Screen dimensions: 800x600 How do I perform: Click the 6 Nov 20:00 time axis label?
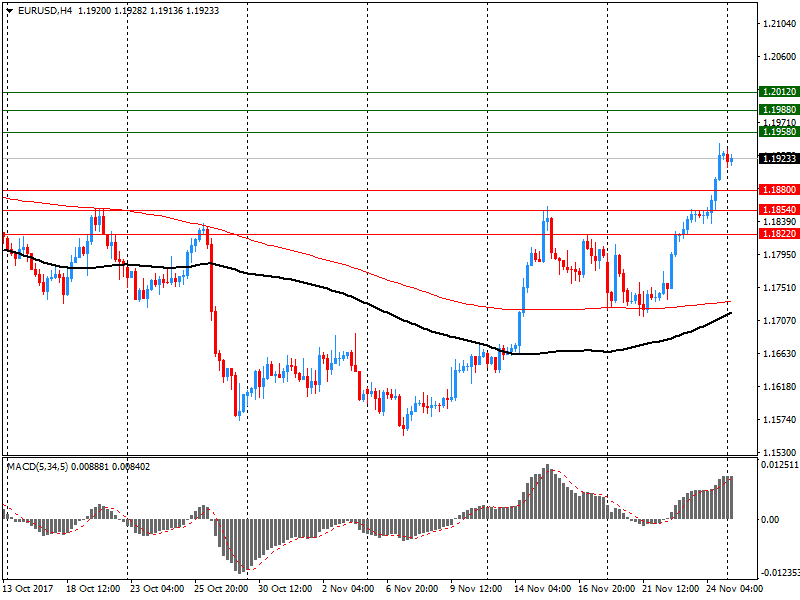(412, 589)
